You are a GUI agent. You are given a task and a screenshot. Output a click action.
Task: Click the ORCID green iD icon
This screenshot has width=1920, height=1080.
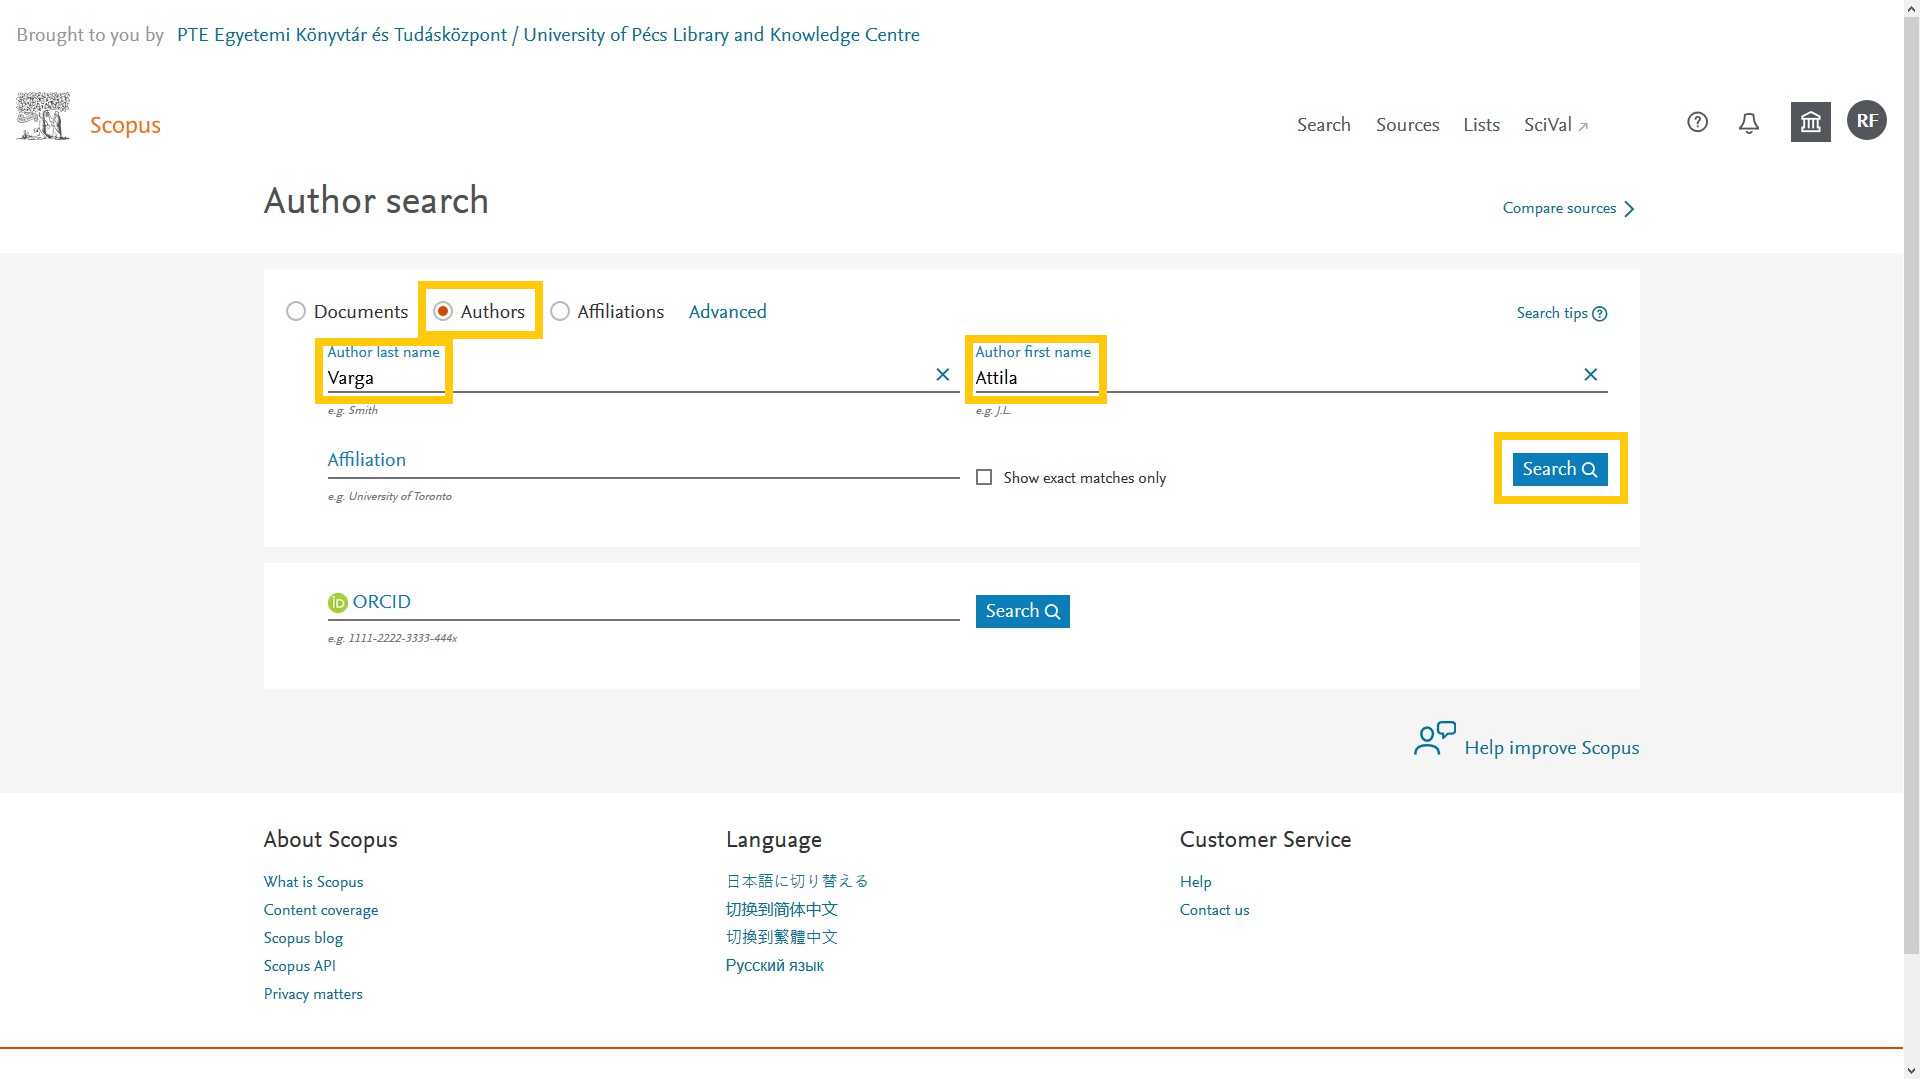point(338,602)
